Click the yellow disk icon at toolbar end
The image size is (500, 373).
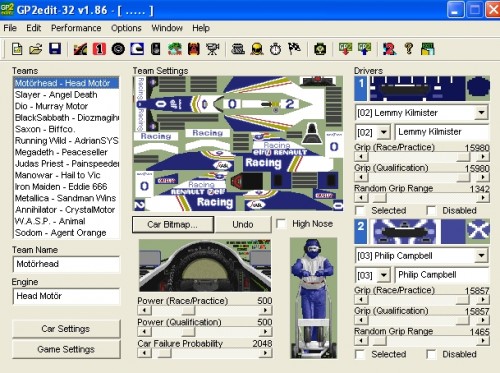(428, 49)
